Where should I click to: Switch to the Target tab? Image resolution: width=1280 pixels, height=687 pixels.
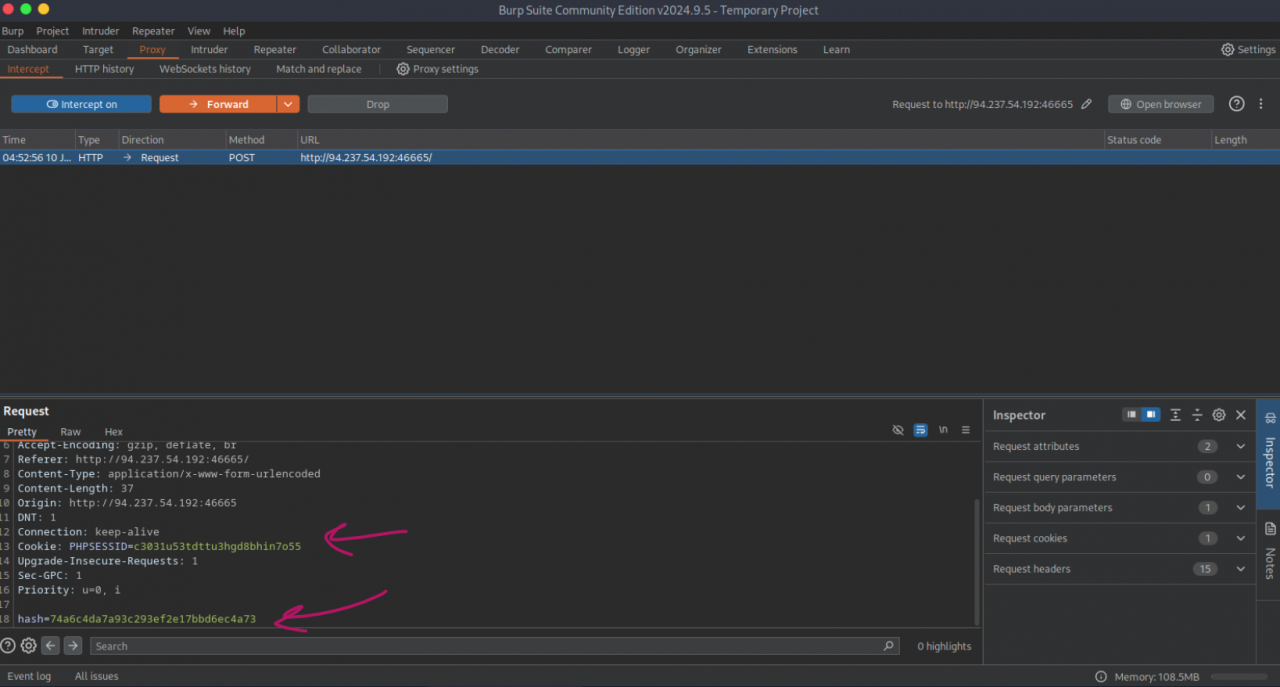point(98,49)
